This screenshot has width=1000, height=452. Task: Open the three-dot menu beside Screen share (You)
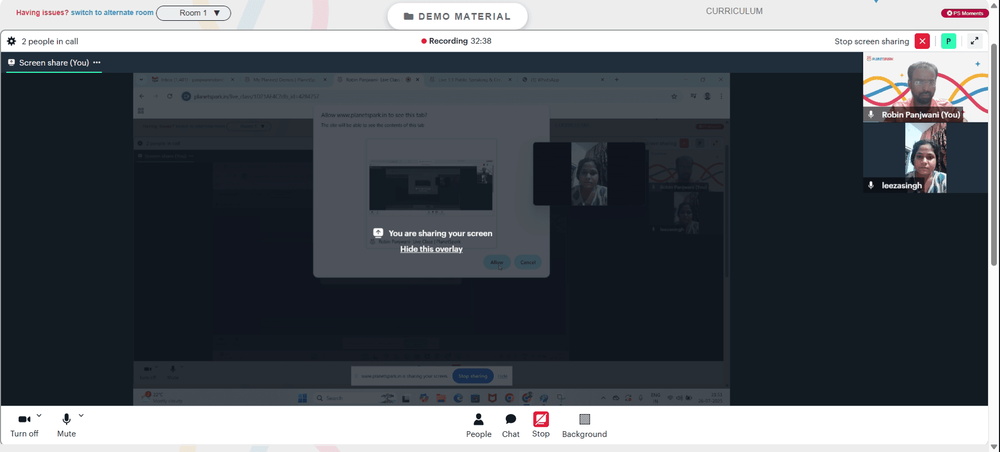tap(97, 62)
